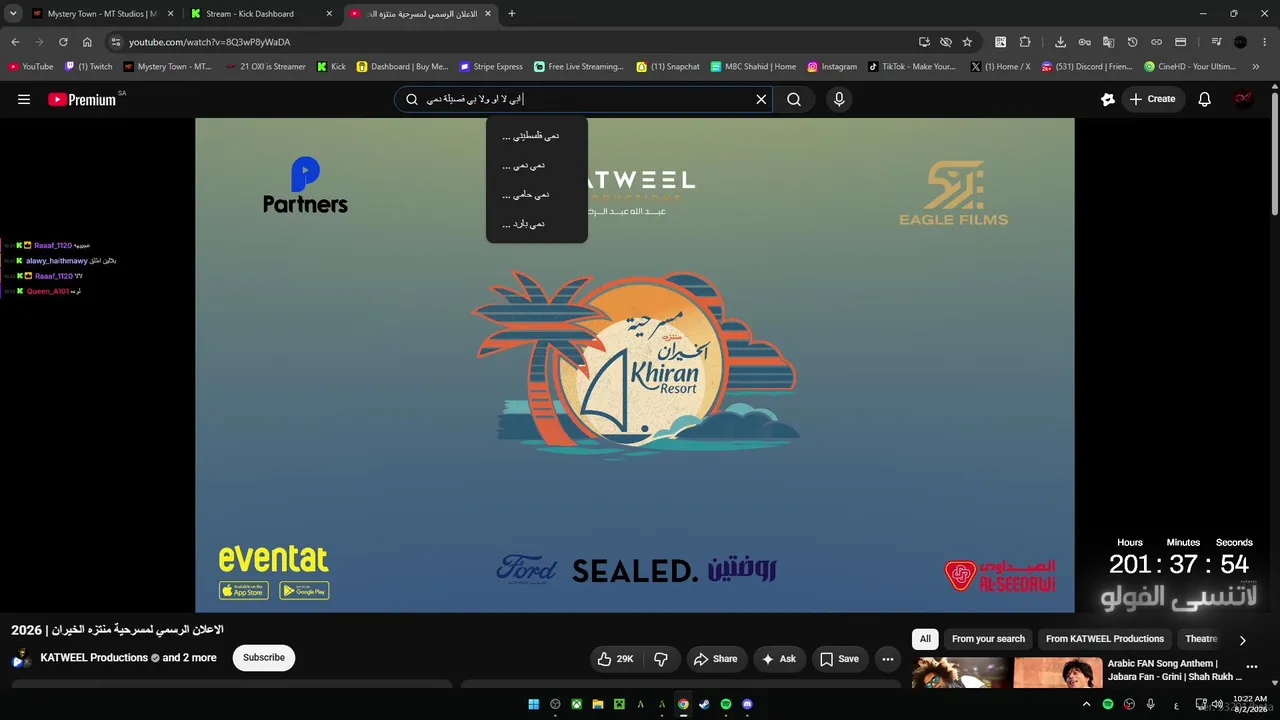Screen dimensions: 1280x720
Task: Click the Create video button
Action: coord(1152,99)
